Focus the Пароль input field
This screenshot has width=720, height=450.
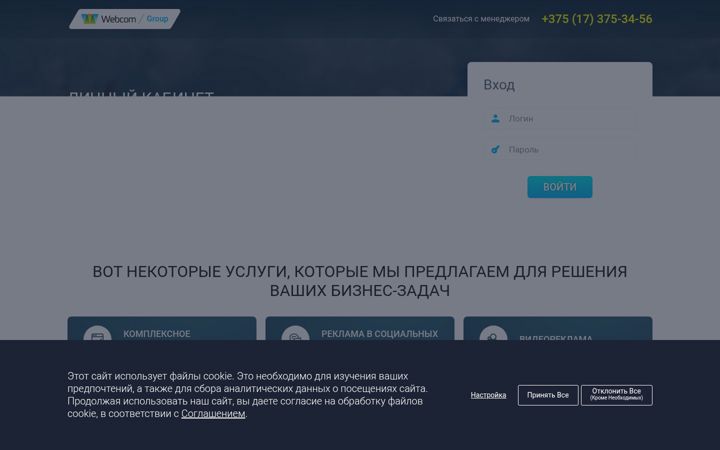point(560,150)
